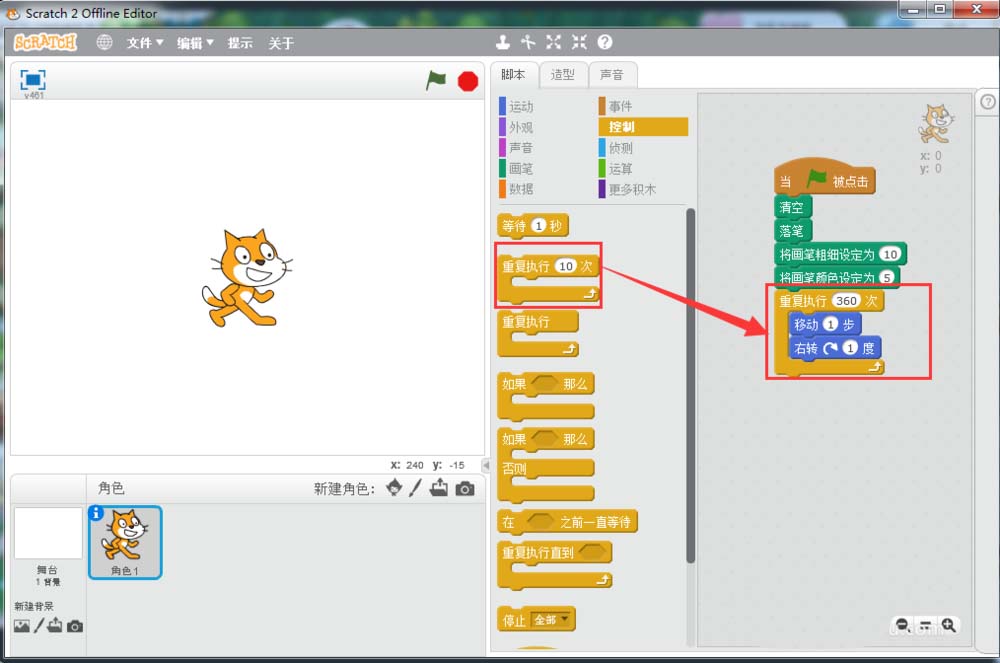Click the 清空 block in script
Screen dimensions: 1000x663
coord(791,207)
